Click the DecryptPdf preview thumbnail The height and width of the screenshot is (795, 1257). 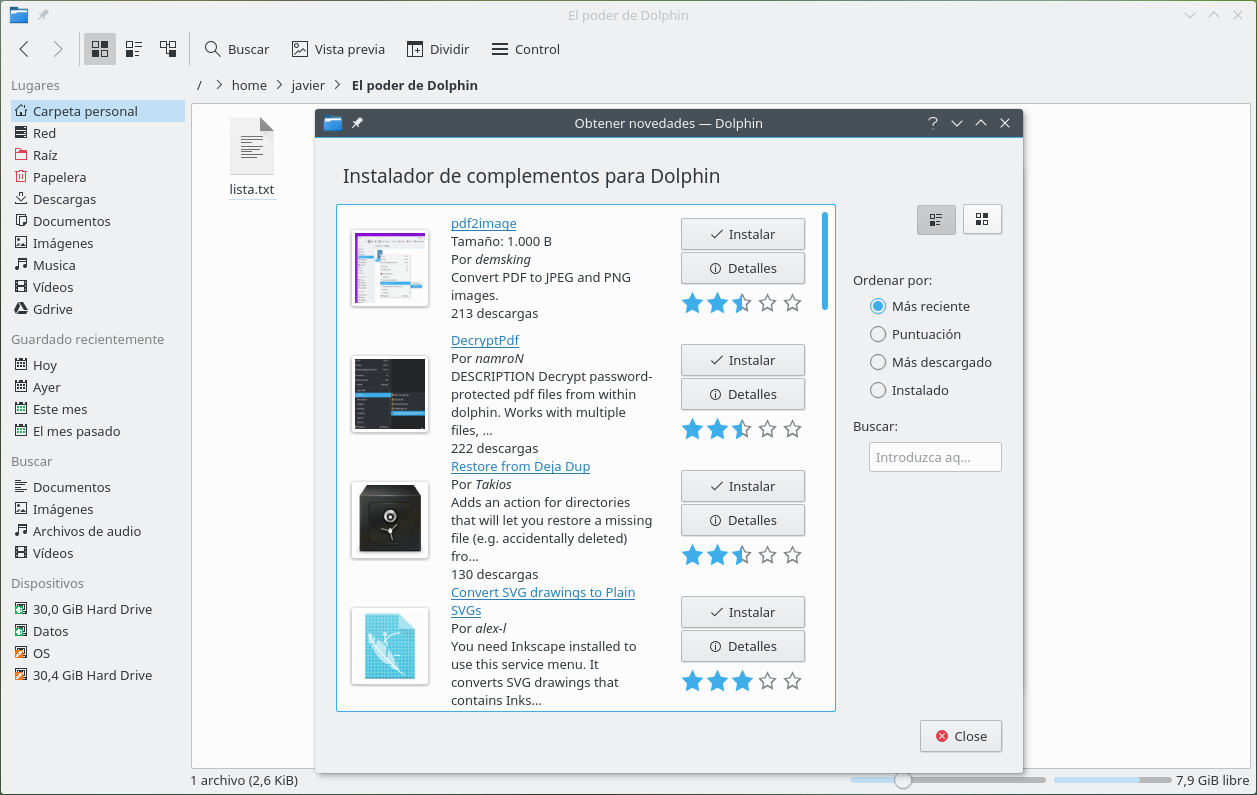390,394
